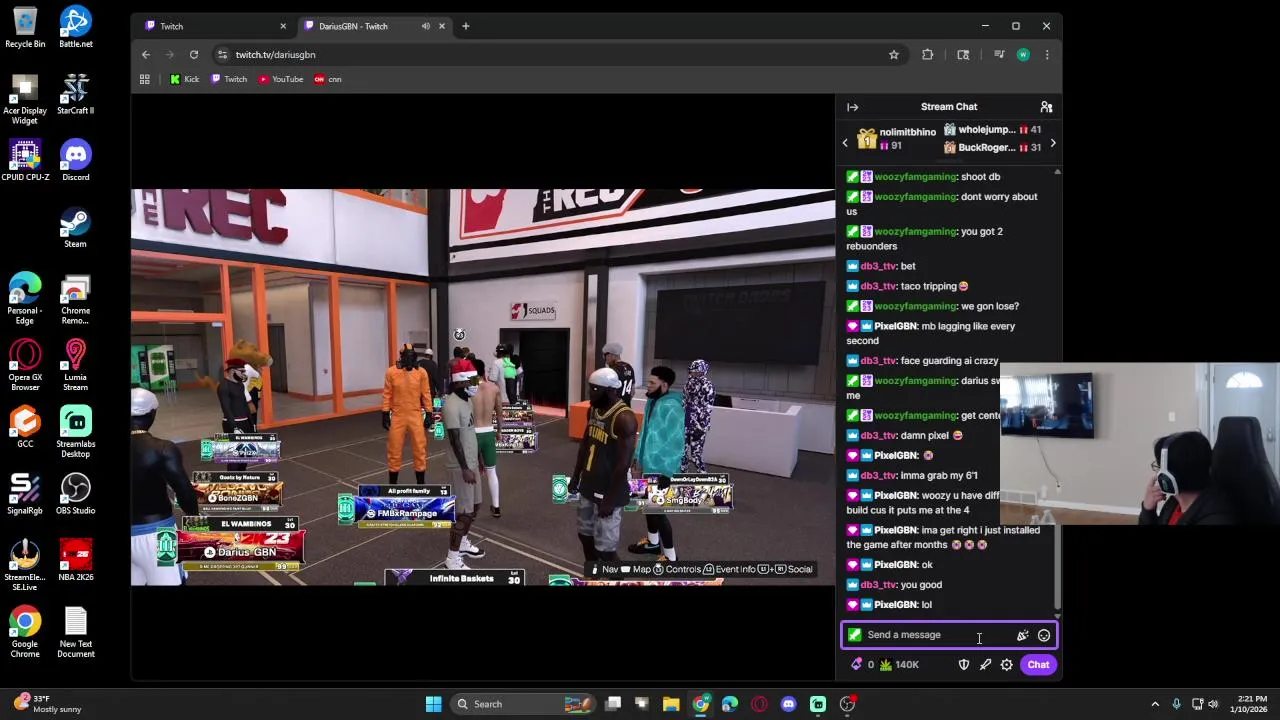Open the Chrome apps grid shortcut
The image size is (1280, 720).
click(x=145, y=79)
